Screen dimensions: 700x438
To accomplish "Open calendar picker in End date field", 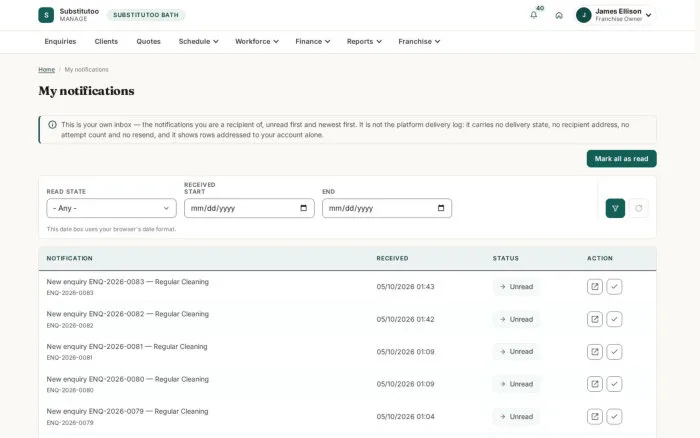I will point(441,208).
